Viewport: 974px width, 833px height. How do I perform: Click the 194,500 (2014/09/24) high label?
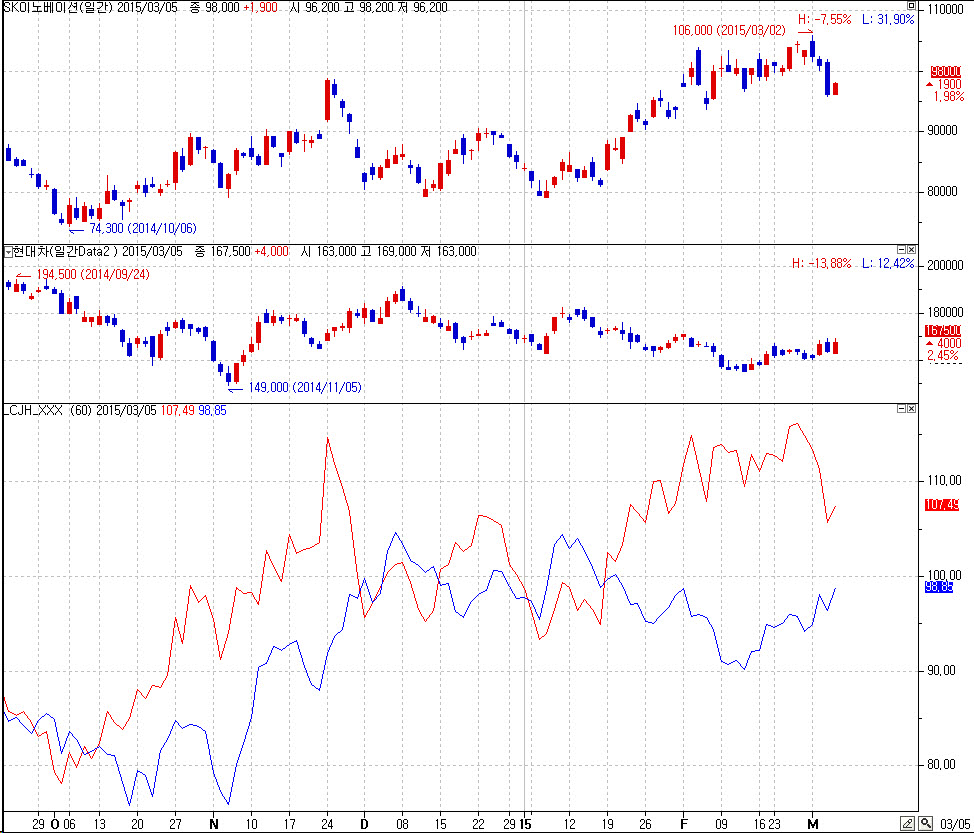point(93,275)
